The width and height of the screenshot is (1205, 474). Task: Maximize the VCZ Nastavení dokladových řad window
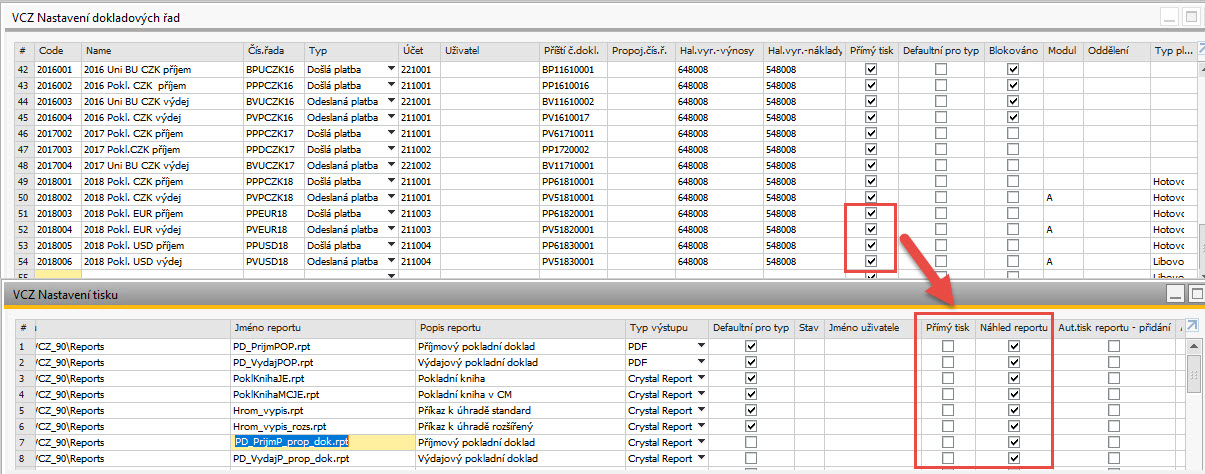[x=1192, y=16]
